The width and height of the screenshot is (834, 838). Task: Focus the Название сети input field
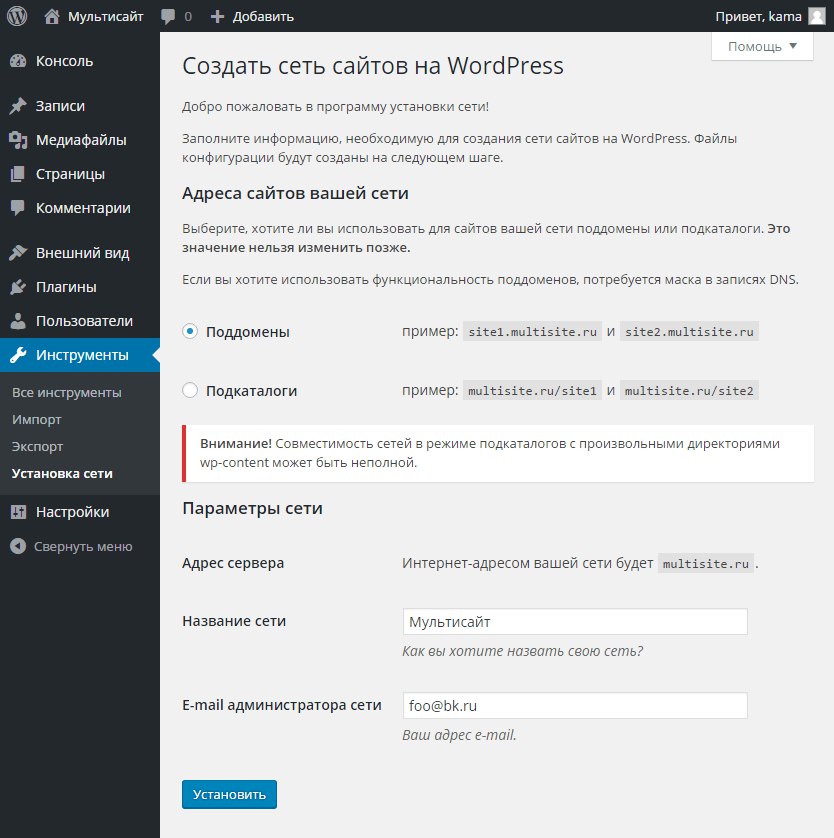point(575,622)
